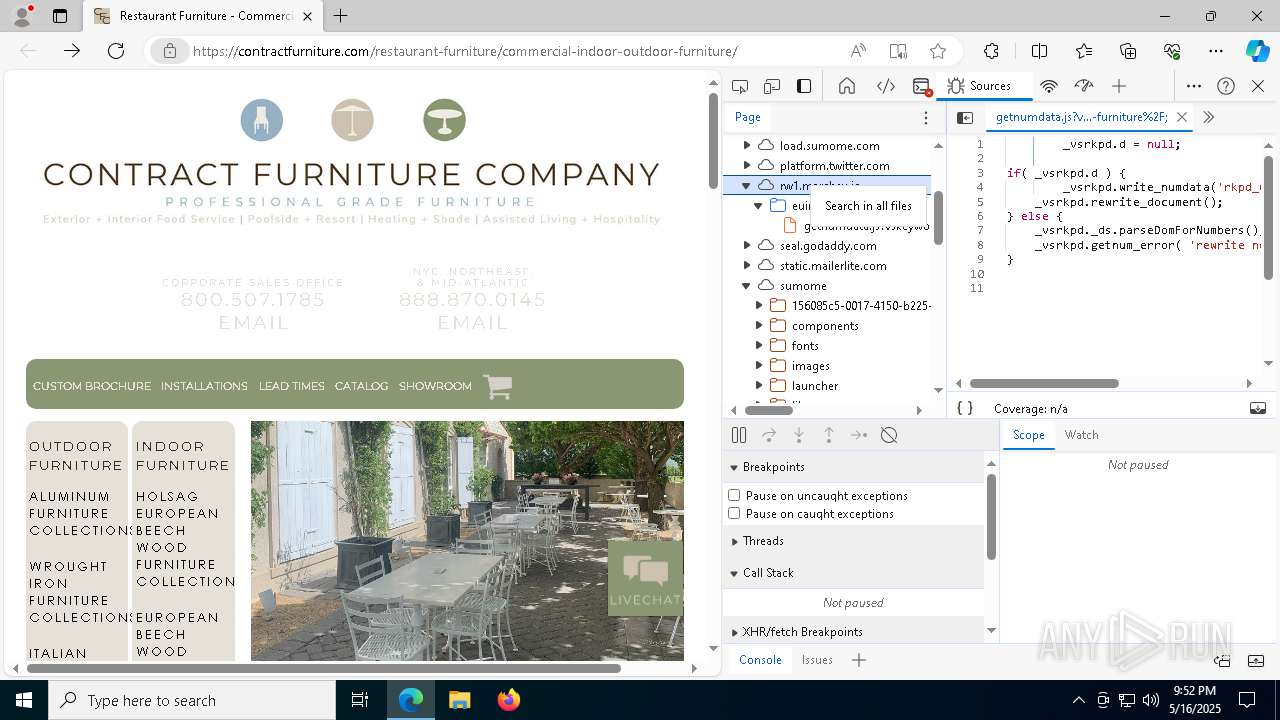Switch to the Watch tab

coord(1081,435)
